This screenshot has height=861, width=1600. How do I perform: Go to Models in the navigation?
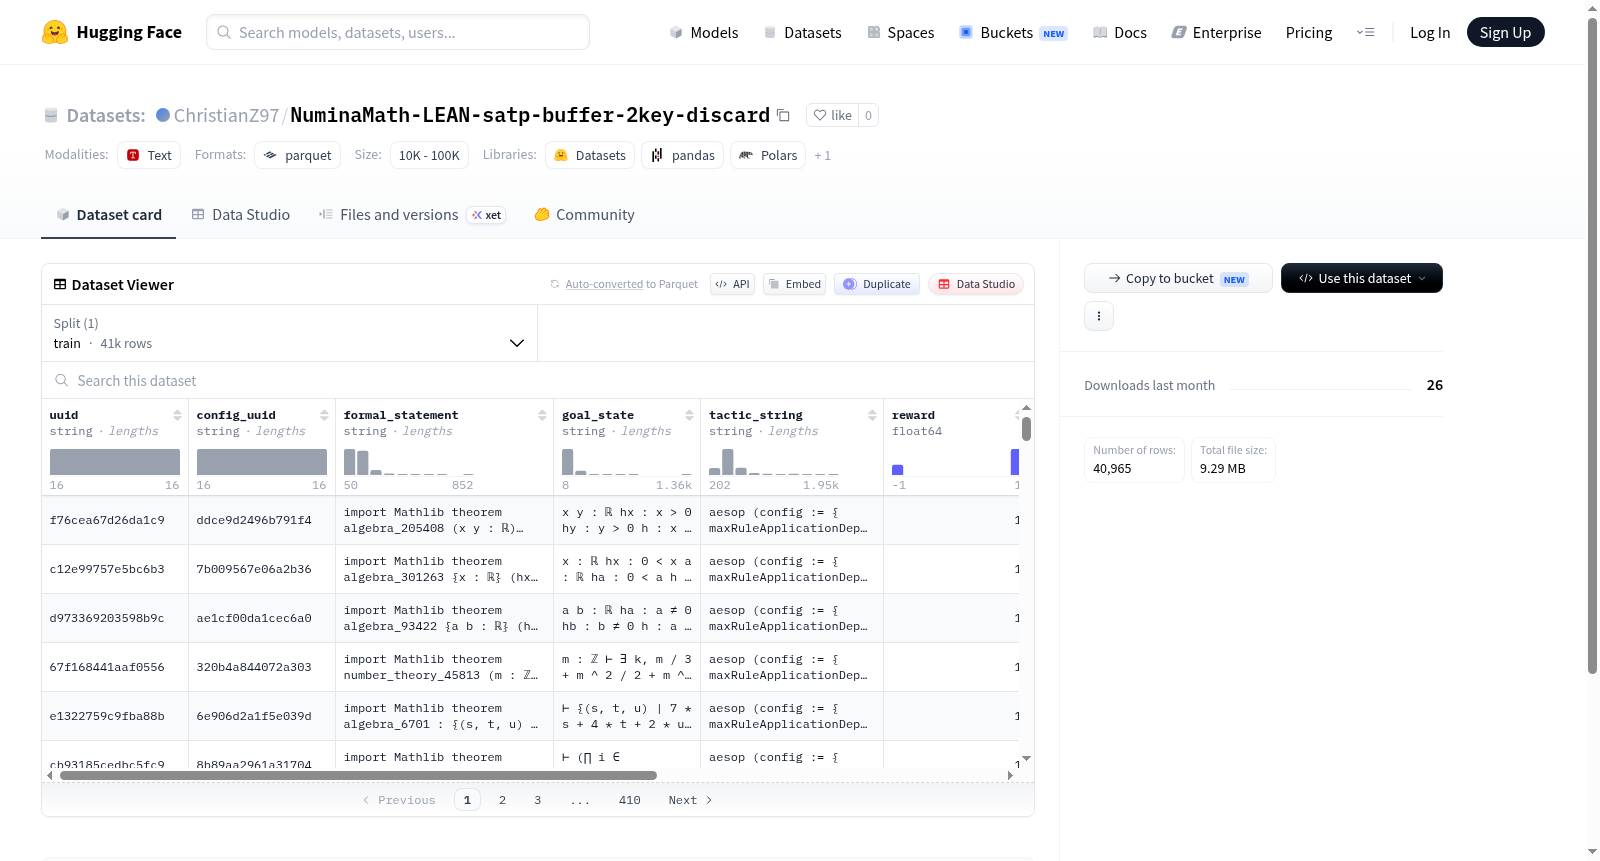click(704, 32)
